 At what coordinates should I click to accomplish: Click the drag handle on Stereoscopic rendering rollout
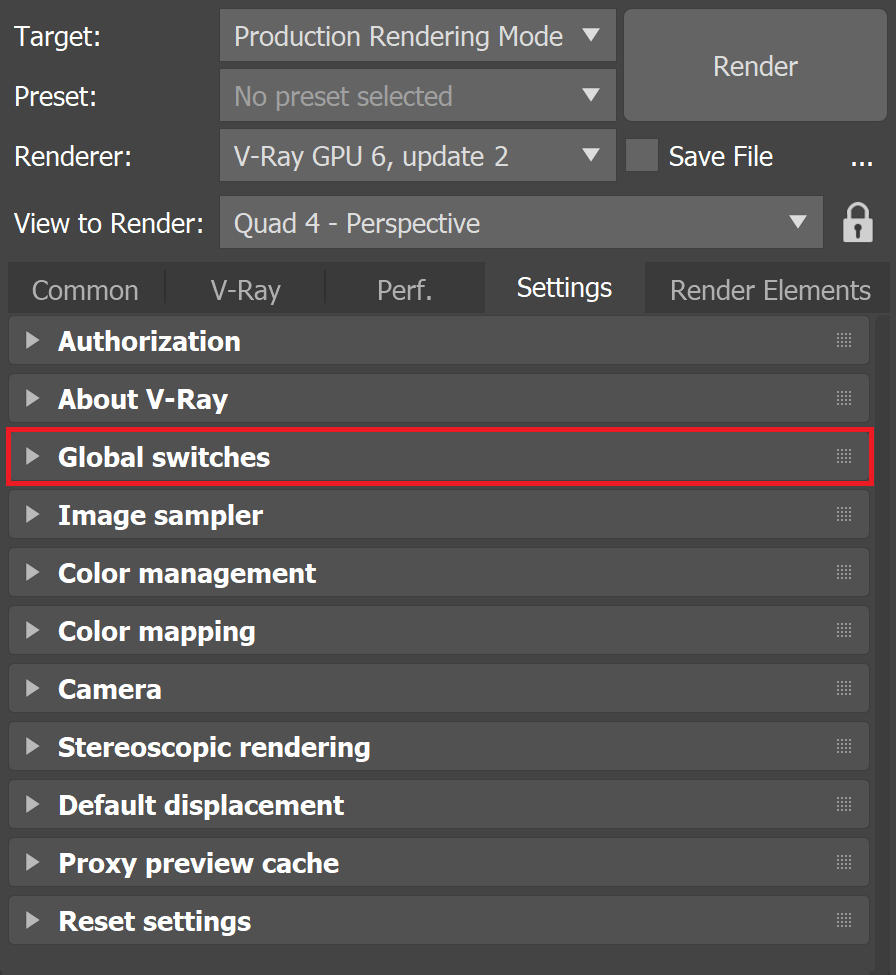pos(841,746)
